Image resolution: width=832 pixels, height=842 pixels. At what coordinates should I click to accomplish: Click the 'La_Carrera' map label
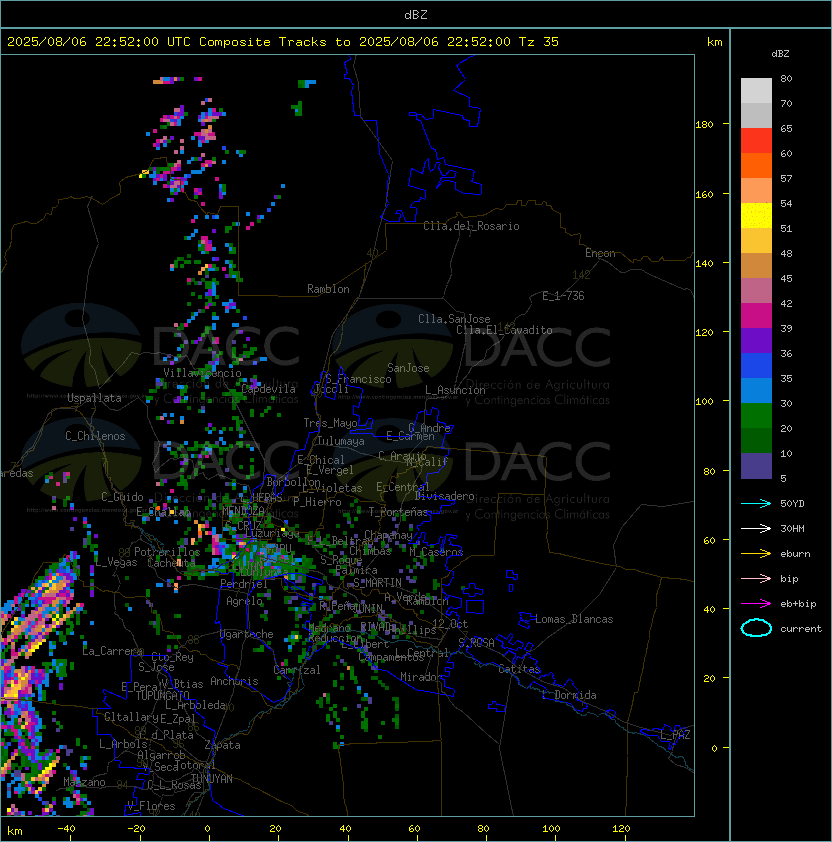click(112, 651)
